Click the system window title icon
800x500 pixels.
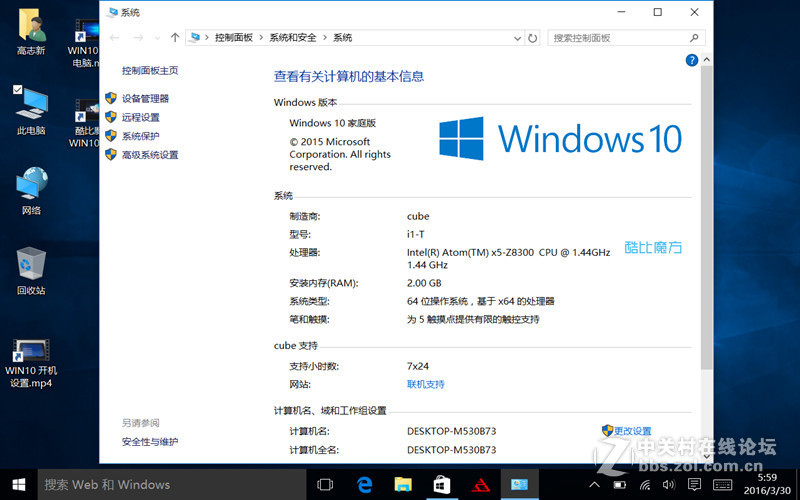(112, 12)
